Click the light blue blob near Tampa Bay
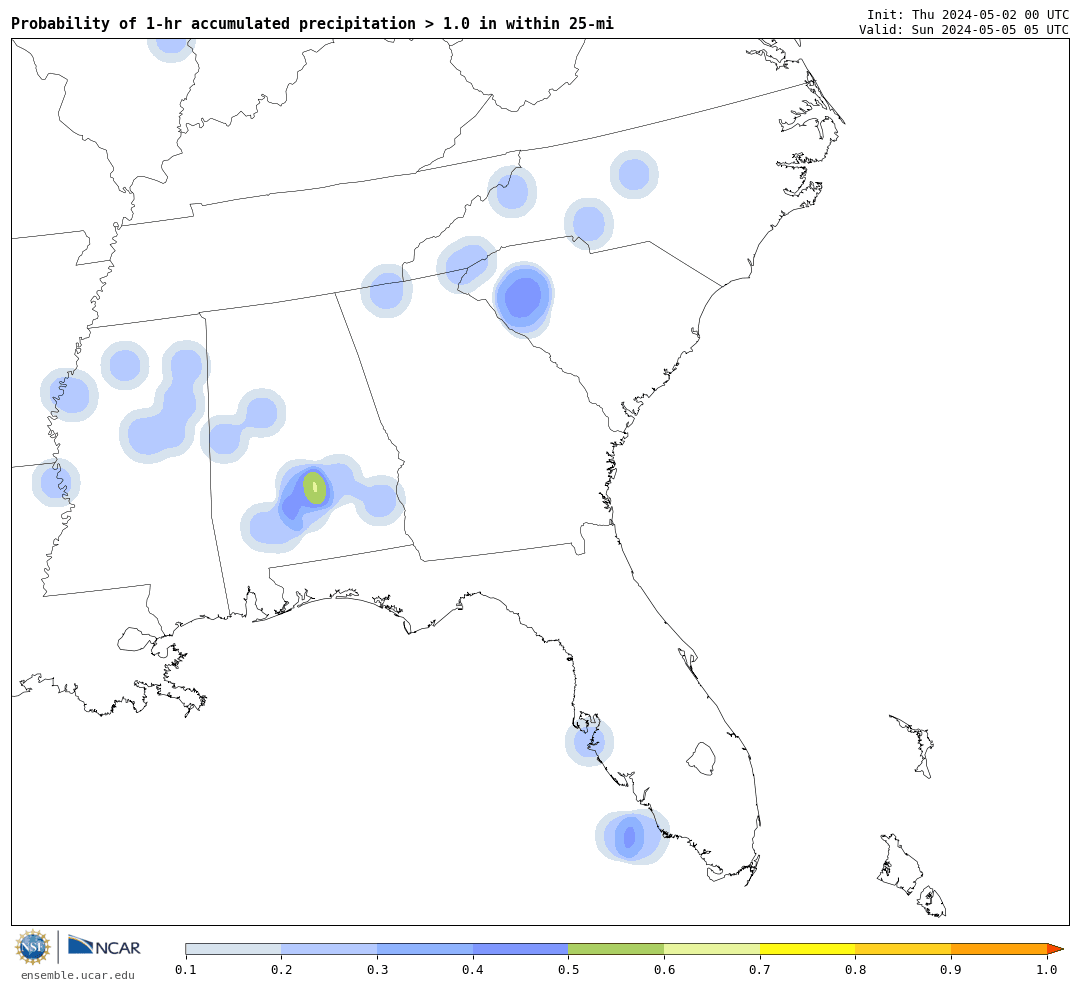 589,742
